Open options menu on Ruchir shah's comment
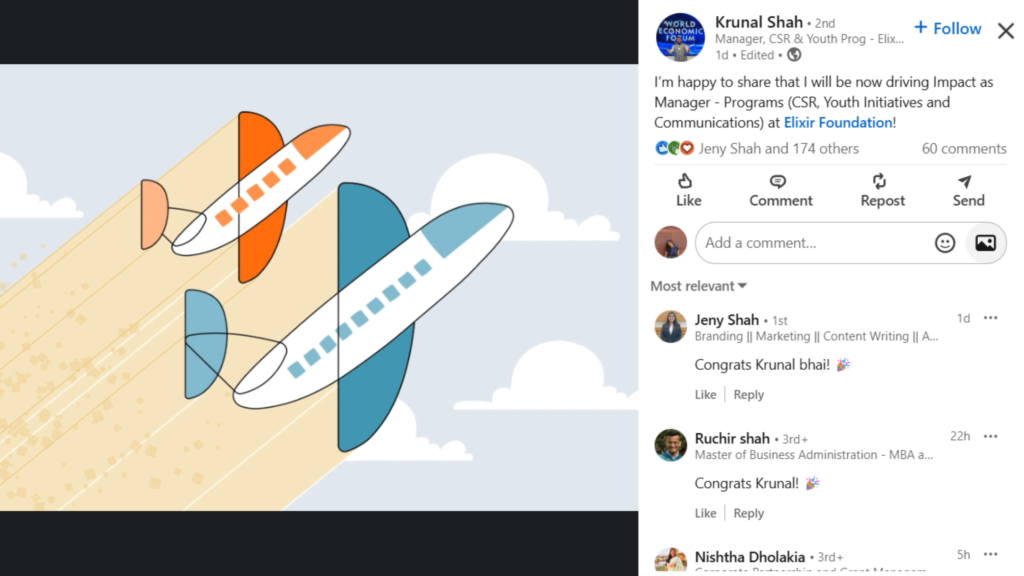The image size is (1024, 576). click(990, 436)
